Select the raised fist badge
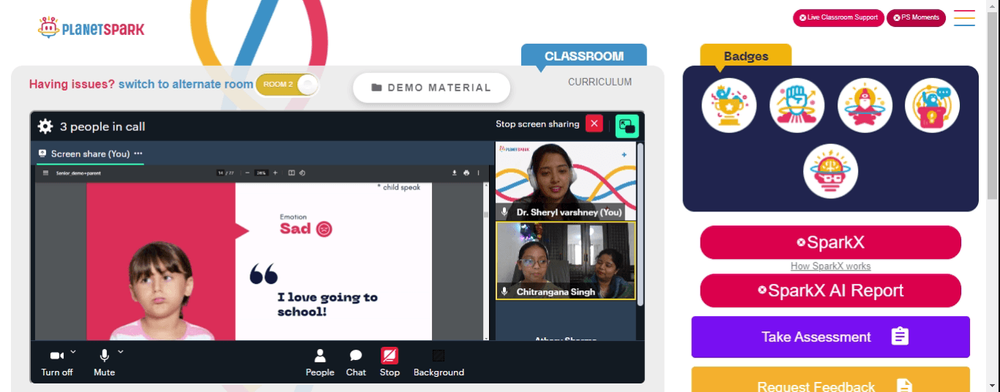This screenshot has height=392, width=1000. coord(797,106)
